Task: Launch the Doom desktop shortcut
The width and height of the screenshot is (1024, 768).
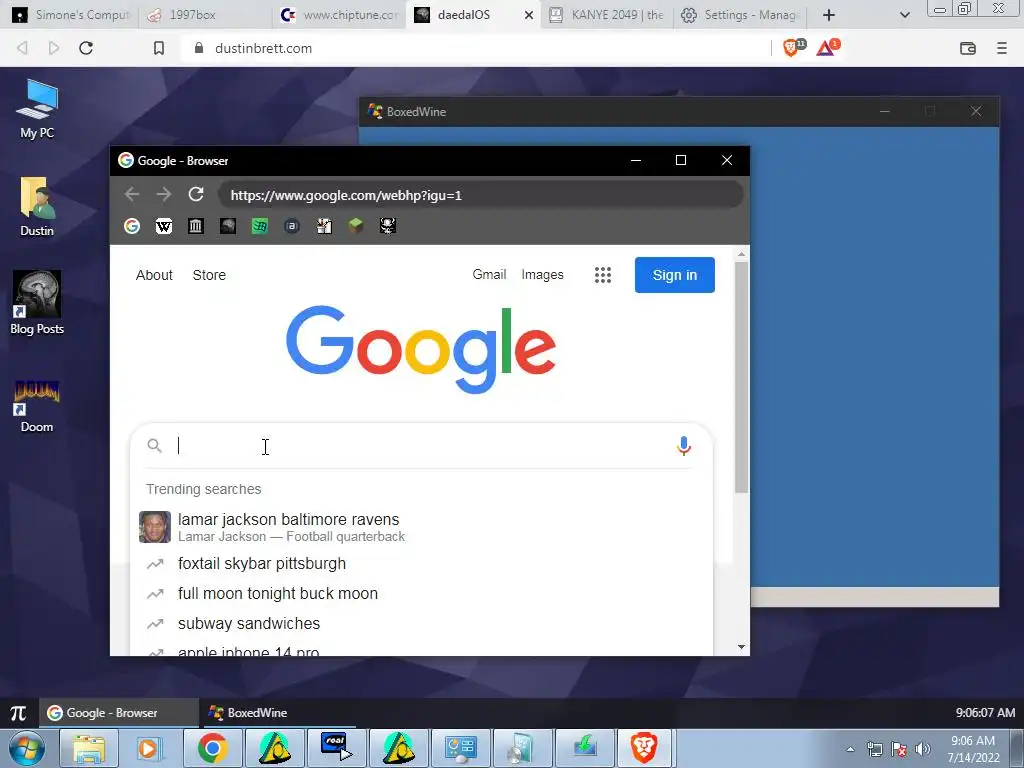Action: pos(37,406)
